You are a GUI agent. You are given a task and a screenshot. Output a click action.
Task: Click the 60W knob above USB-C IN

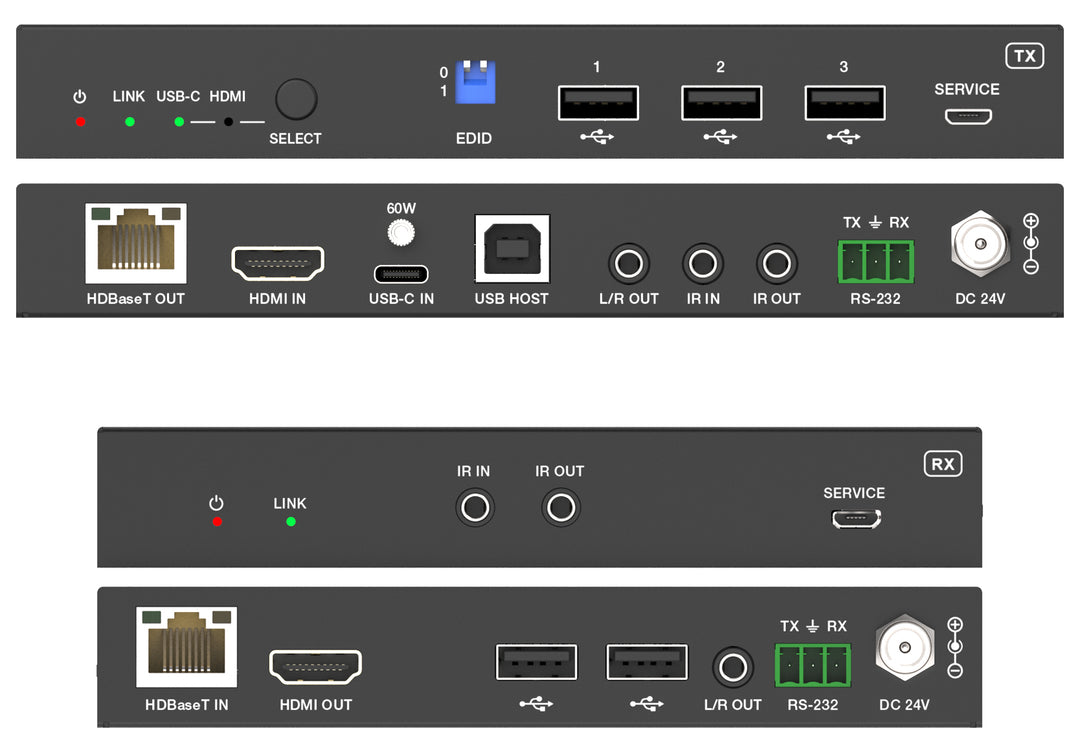(401, 233)
